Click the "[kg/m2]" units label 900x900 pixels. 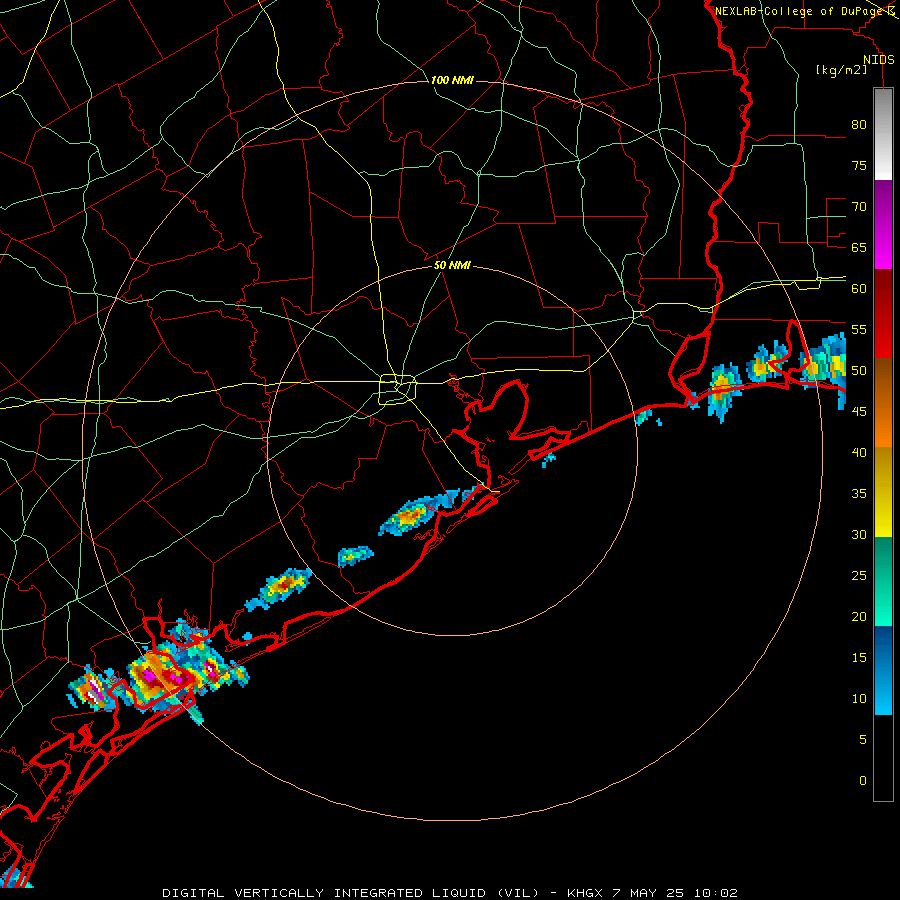click(x=841, y=70)
